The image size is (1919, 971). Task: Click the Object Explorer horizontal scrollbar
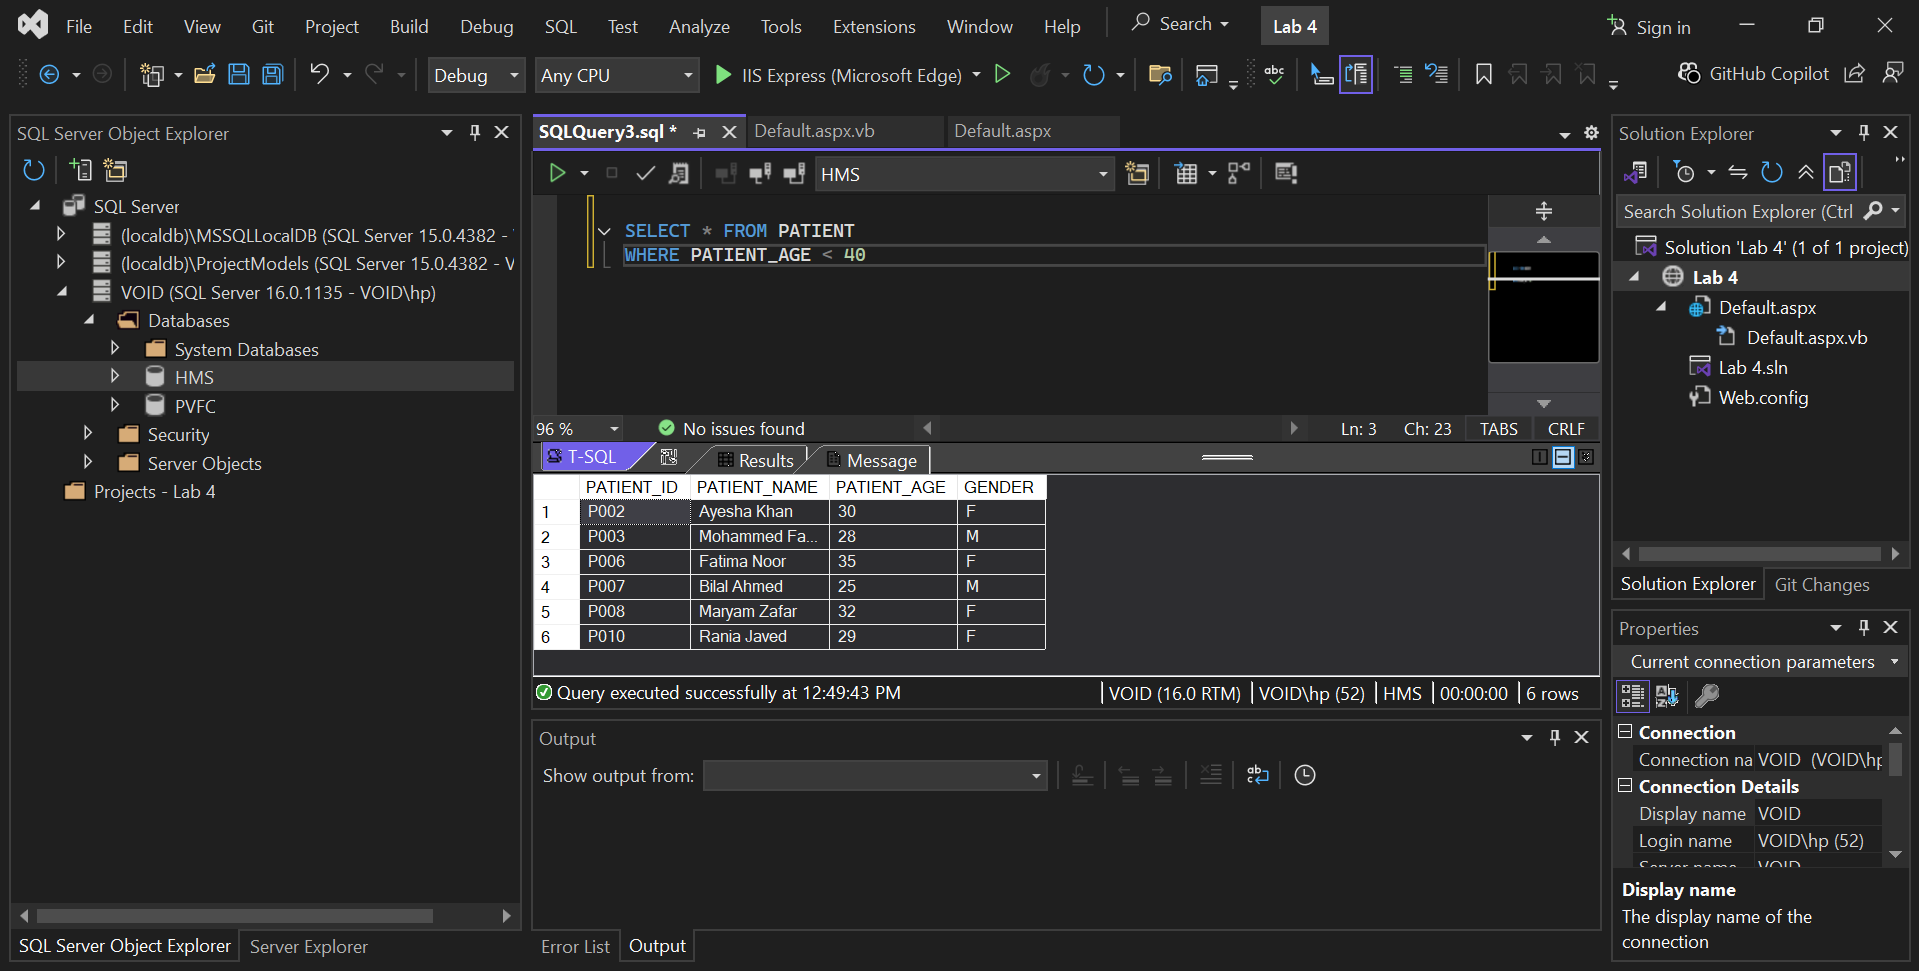tap(235, 916)
